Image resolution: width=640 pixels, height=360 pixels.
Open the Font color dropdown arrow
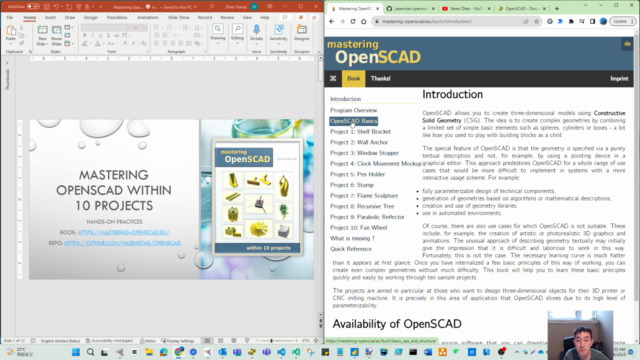tap(102, 44)
